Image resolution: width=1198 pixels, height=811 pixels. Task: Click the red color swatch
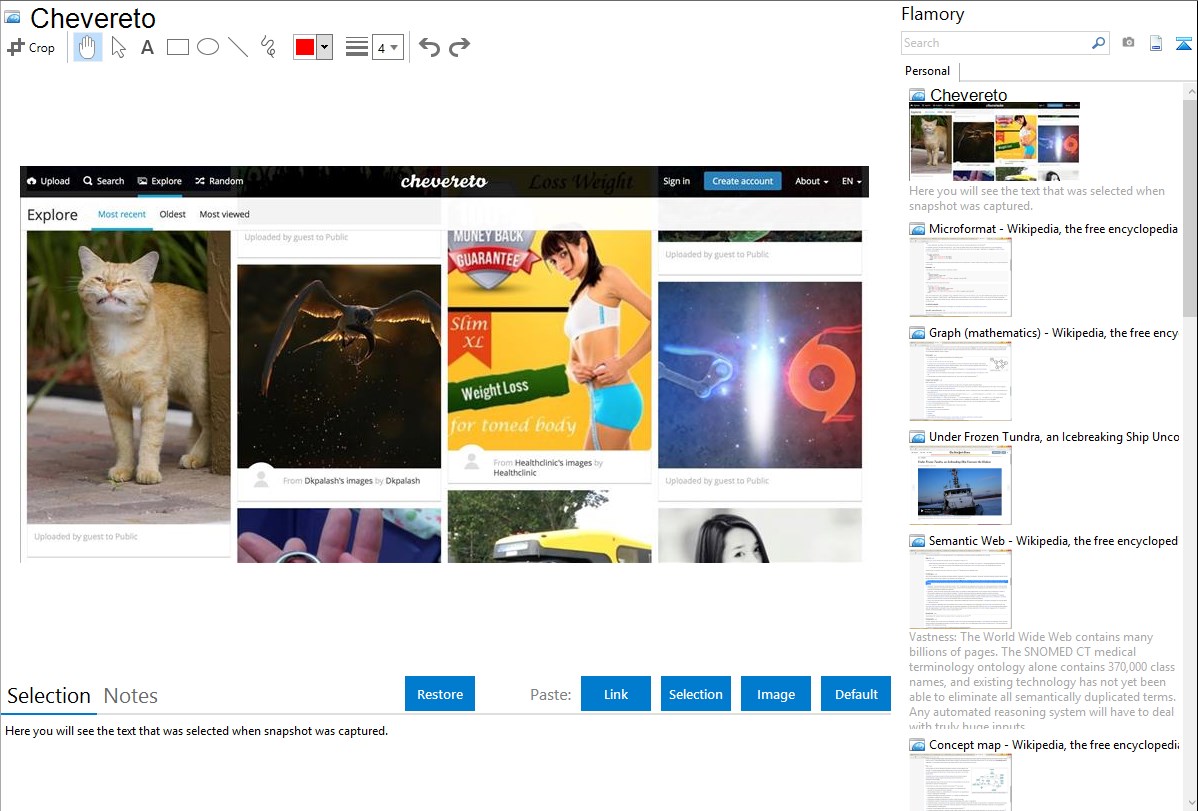305,47
